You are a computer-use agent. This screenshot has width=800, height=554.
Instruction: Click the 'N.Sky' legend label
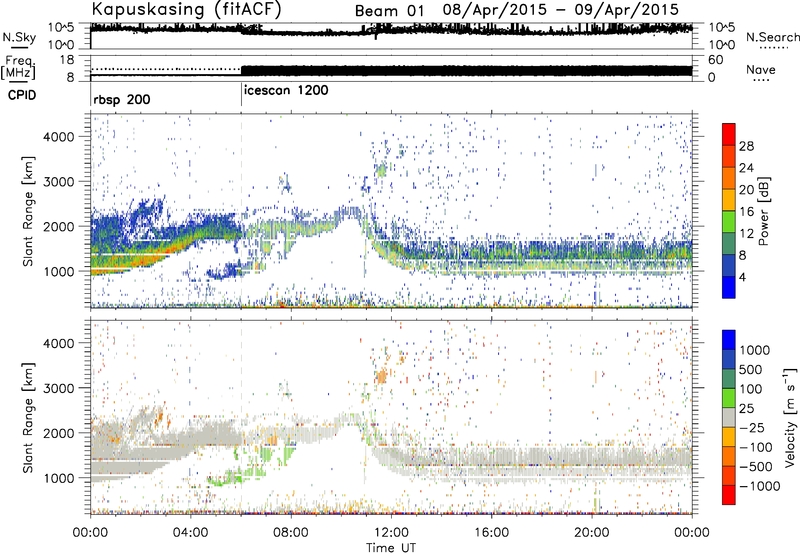(19, 37)
